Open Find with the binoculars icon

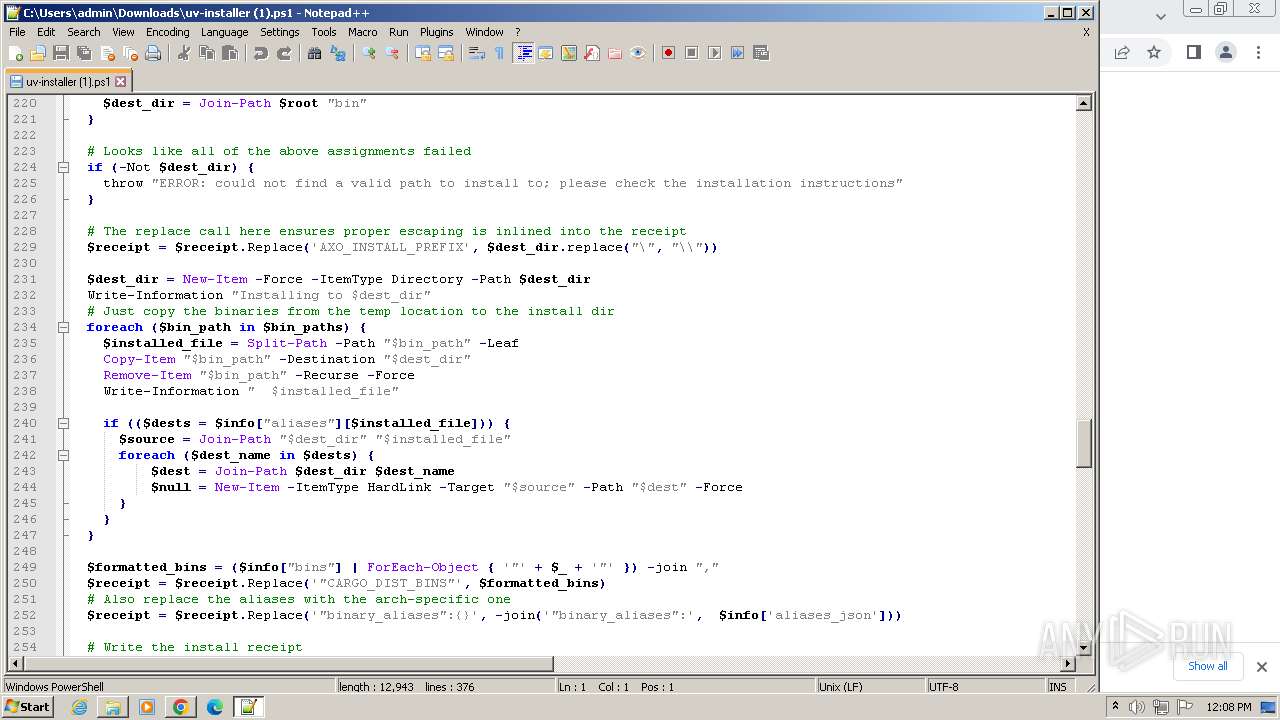point(315,53)
